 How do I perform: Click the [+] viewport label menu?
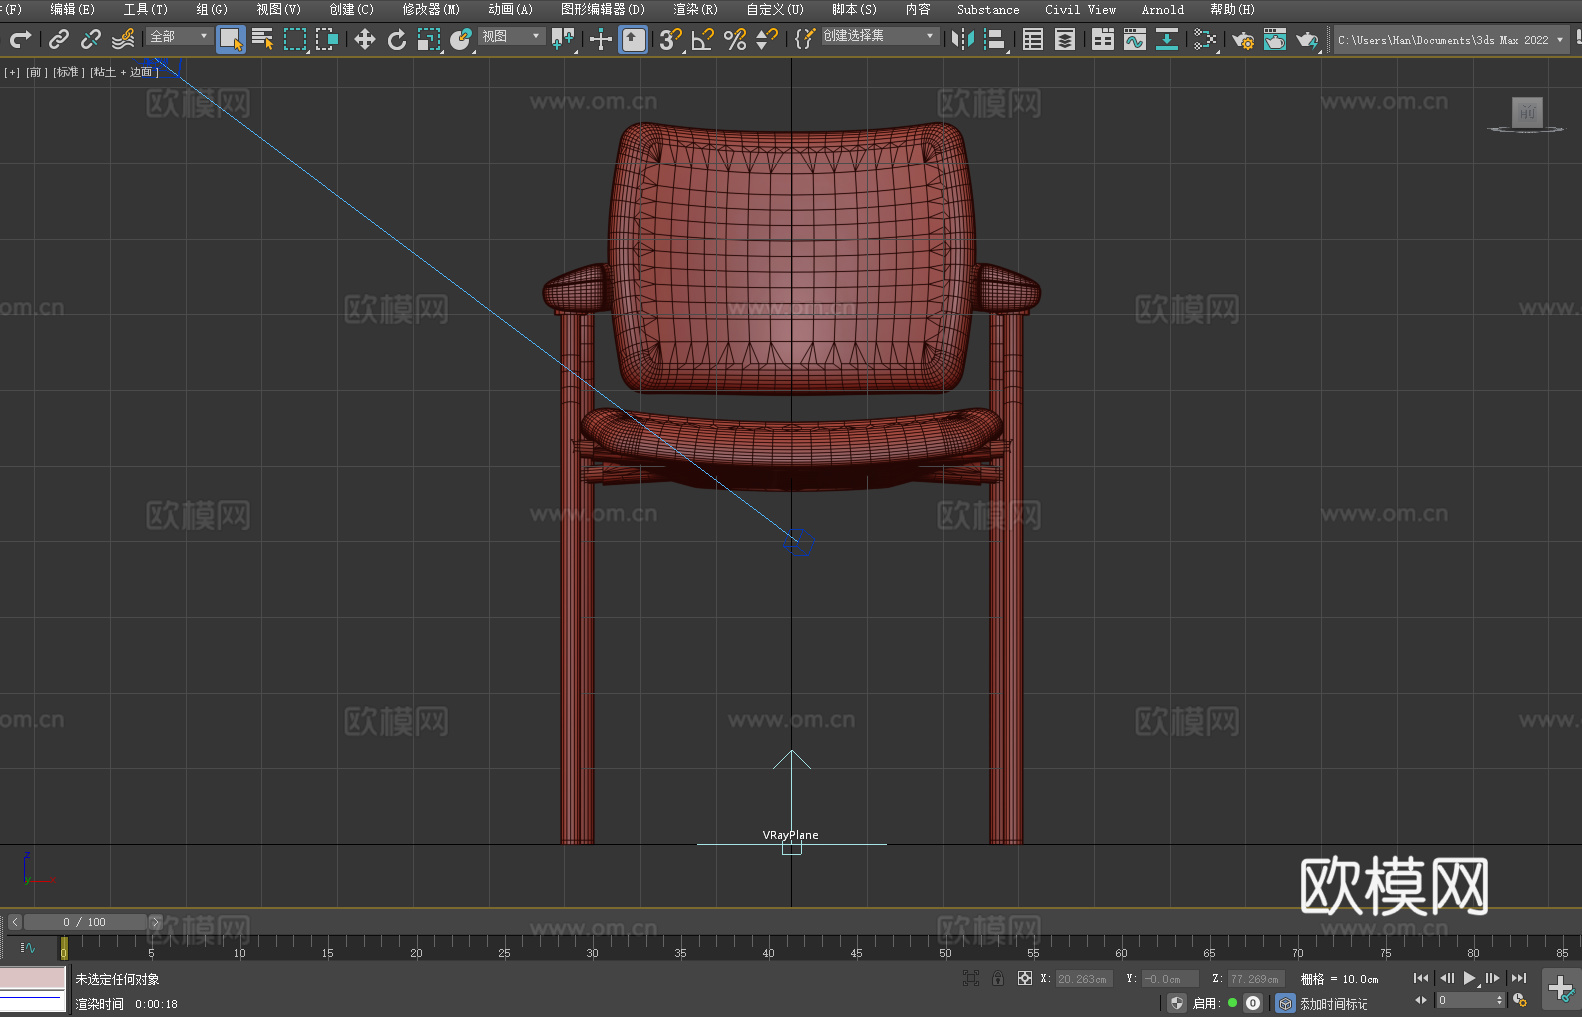tap(12, 72)
